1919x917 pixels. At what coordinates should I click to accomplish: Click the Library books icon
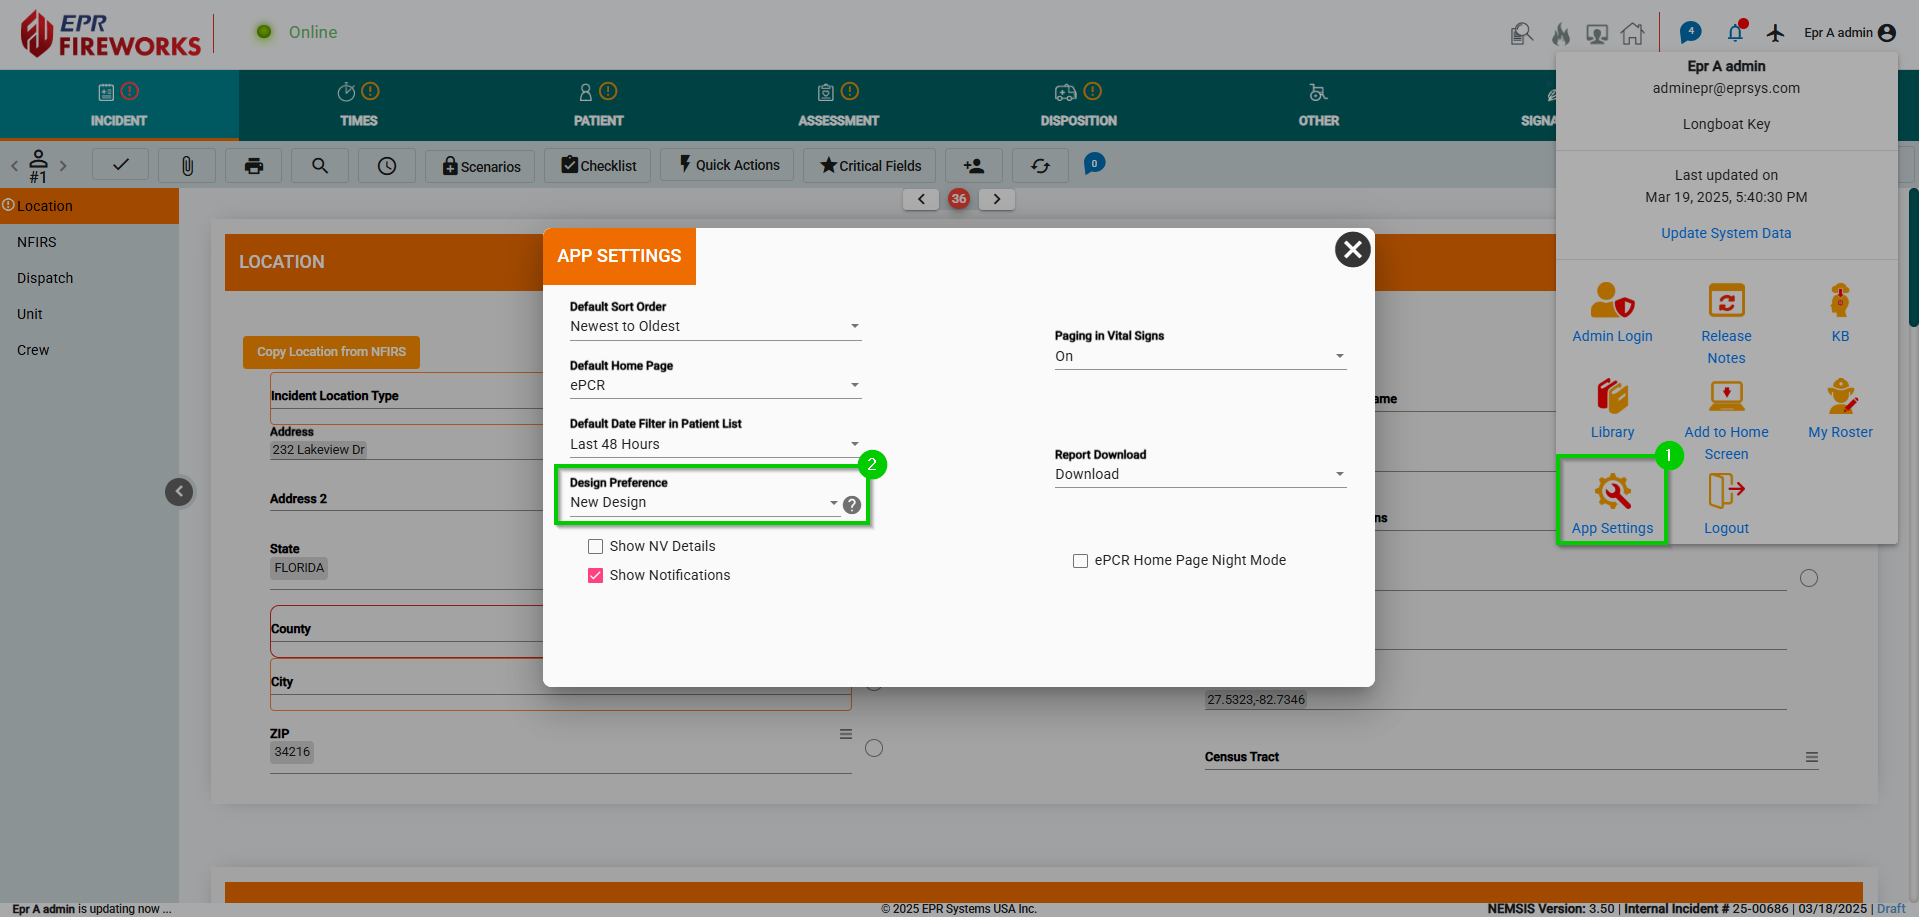pos(1612,396)
